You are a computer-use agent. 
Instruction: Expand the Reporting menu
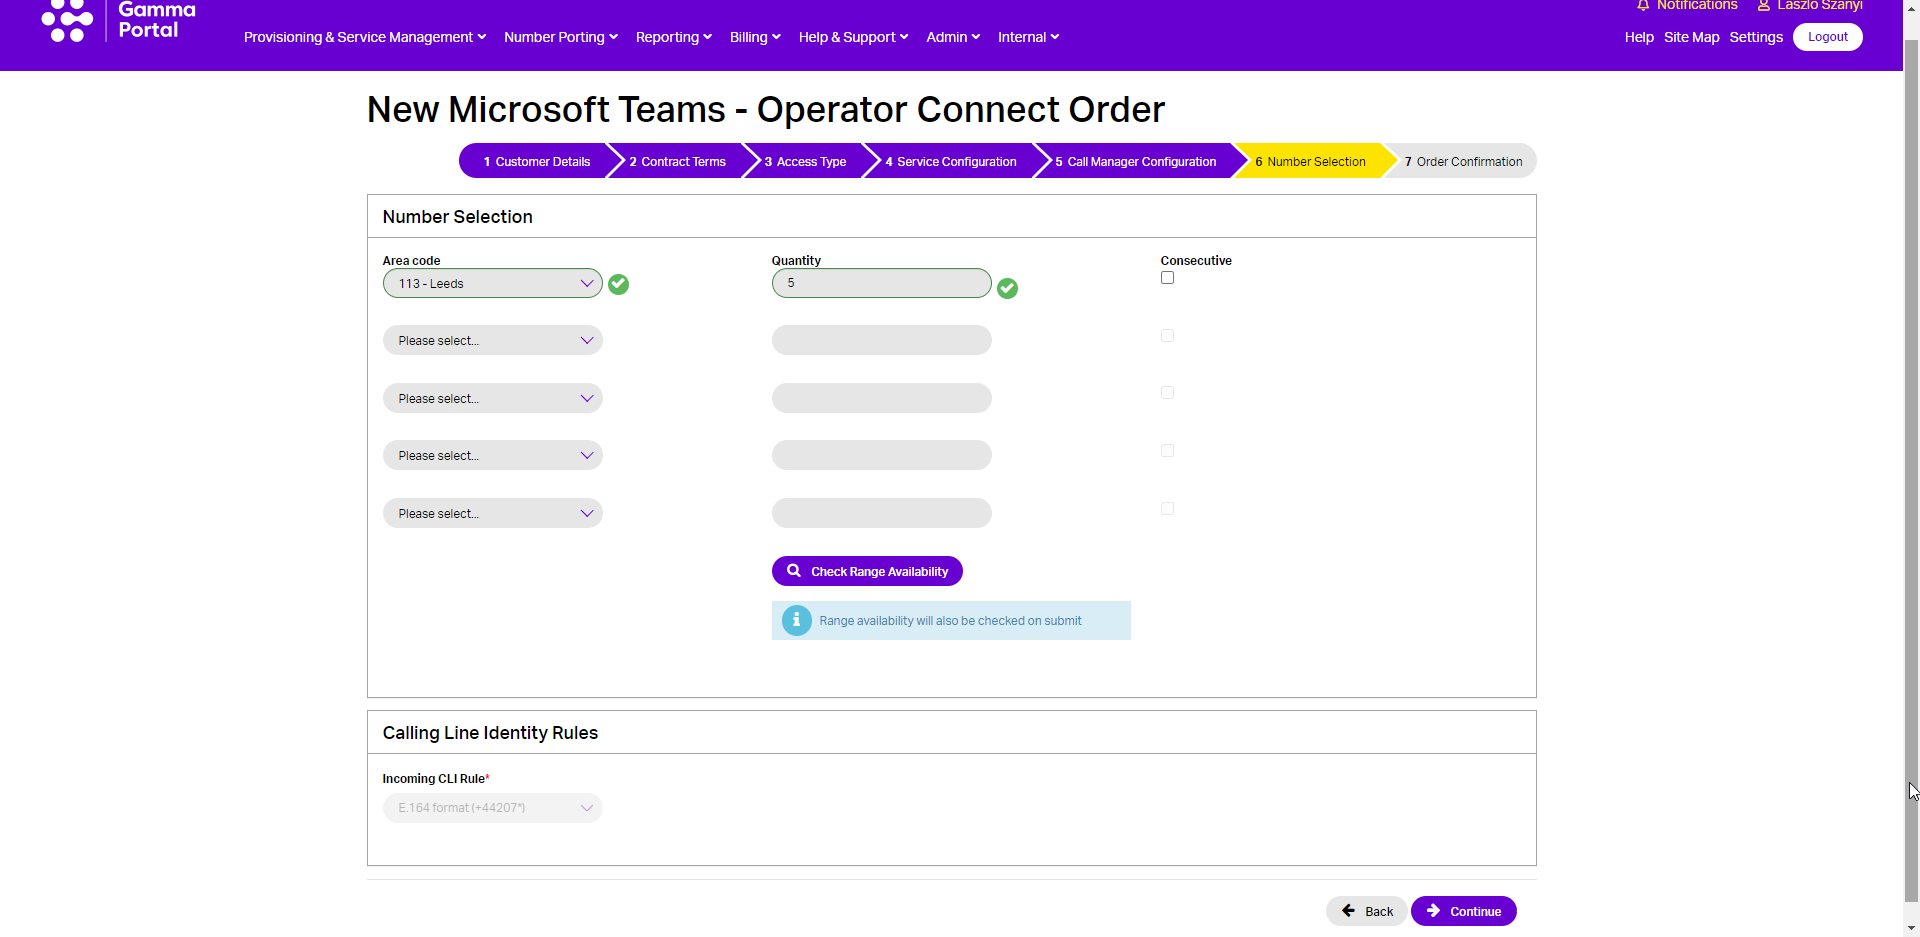click(674, 37)
